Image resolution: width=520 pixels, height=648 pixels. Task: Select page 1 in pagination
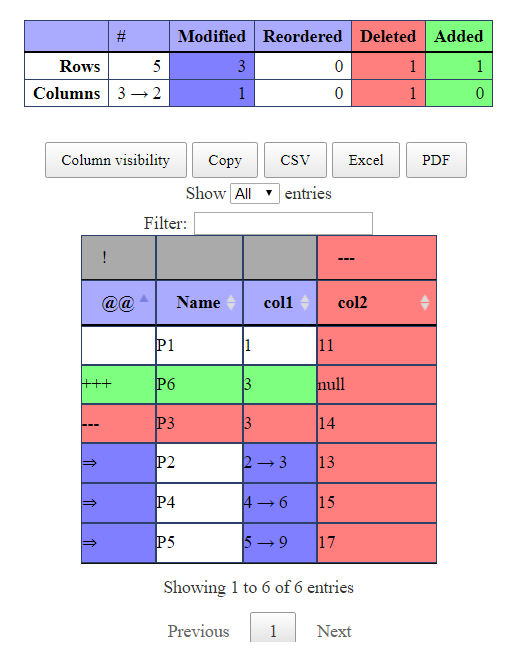tap(273, 629)
